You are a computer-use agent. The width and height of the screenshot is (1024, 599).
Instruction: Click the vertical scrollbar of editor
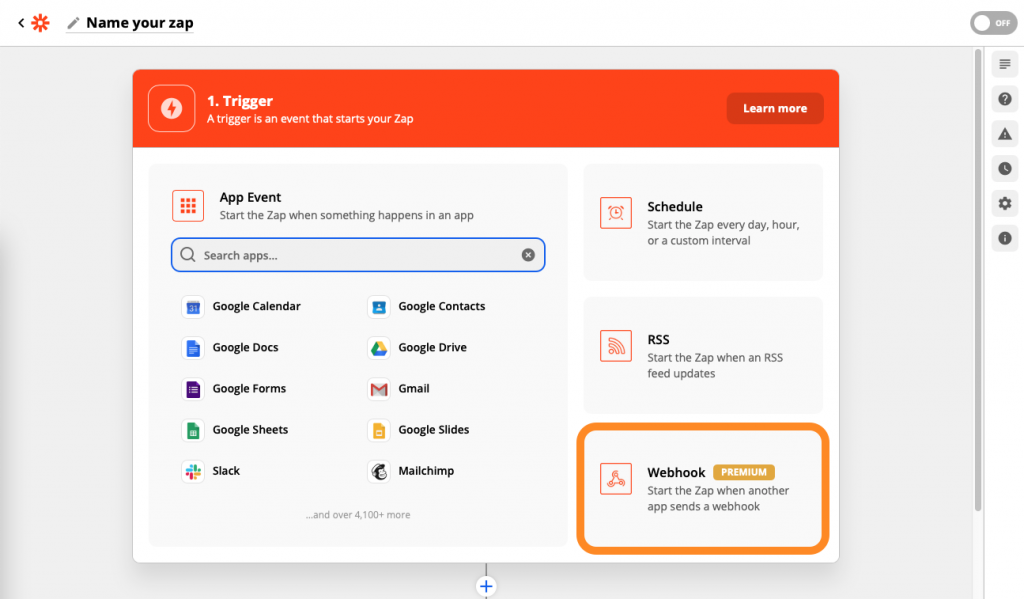[x=978, y=281]
